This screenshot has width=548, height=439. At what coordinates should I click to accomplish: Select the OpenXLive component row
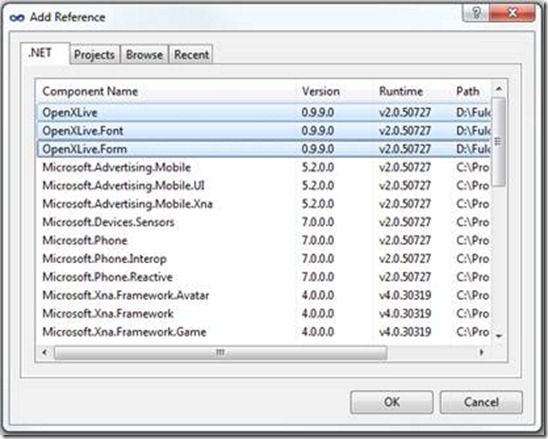tap(264, 113)
